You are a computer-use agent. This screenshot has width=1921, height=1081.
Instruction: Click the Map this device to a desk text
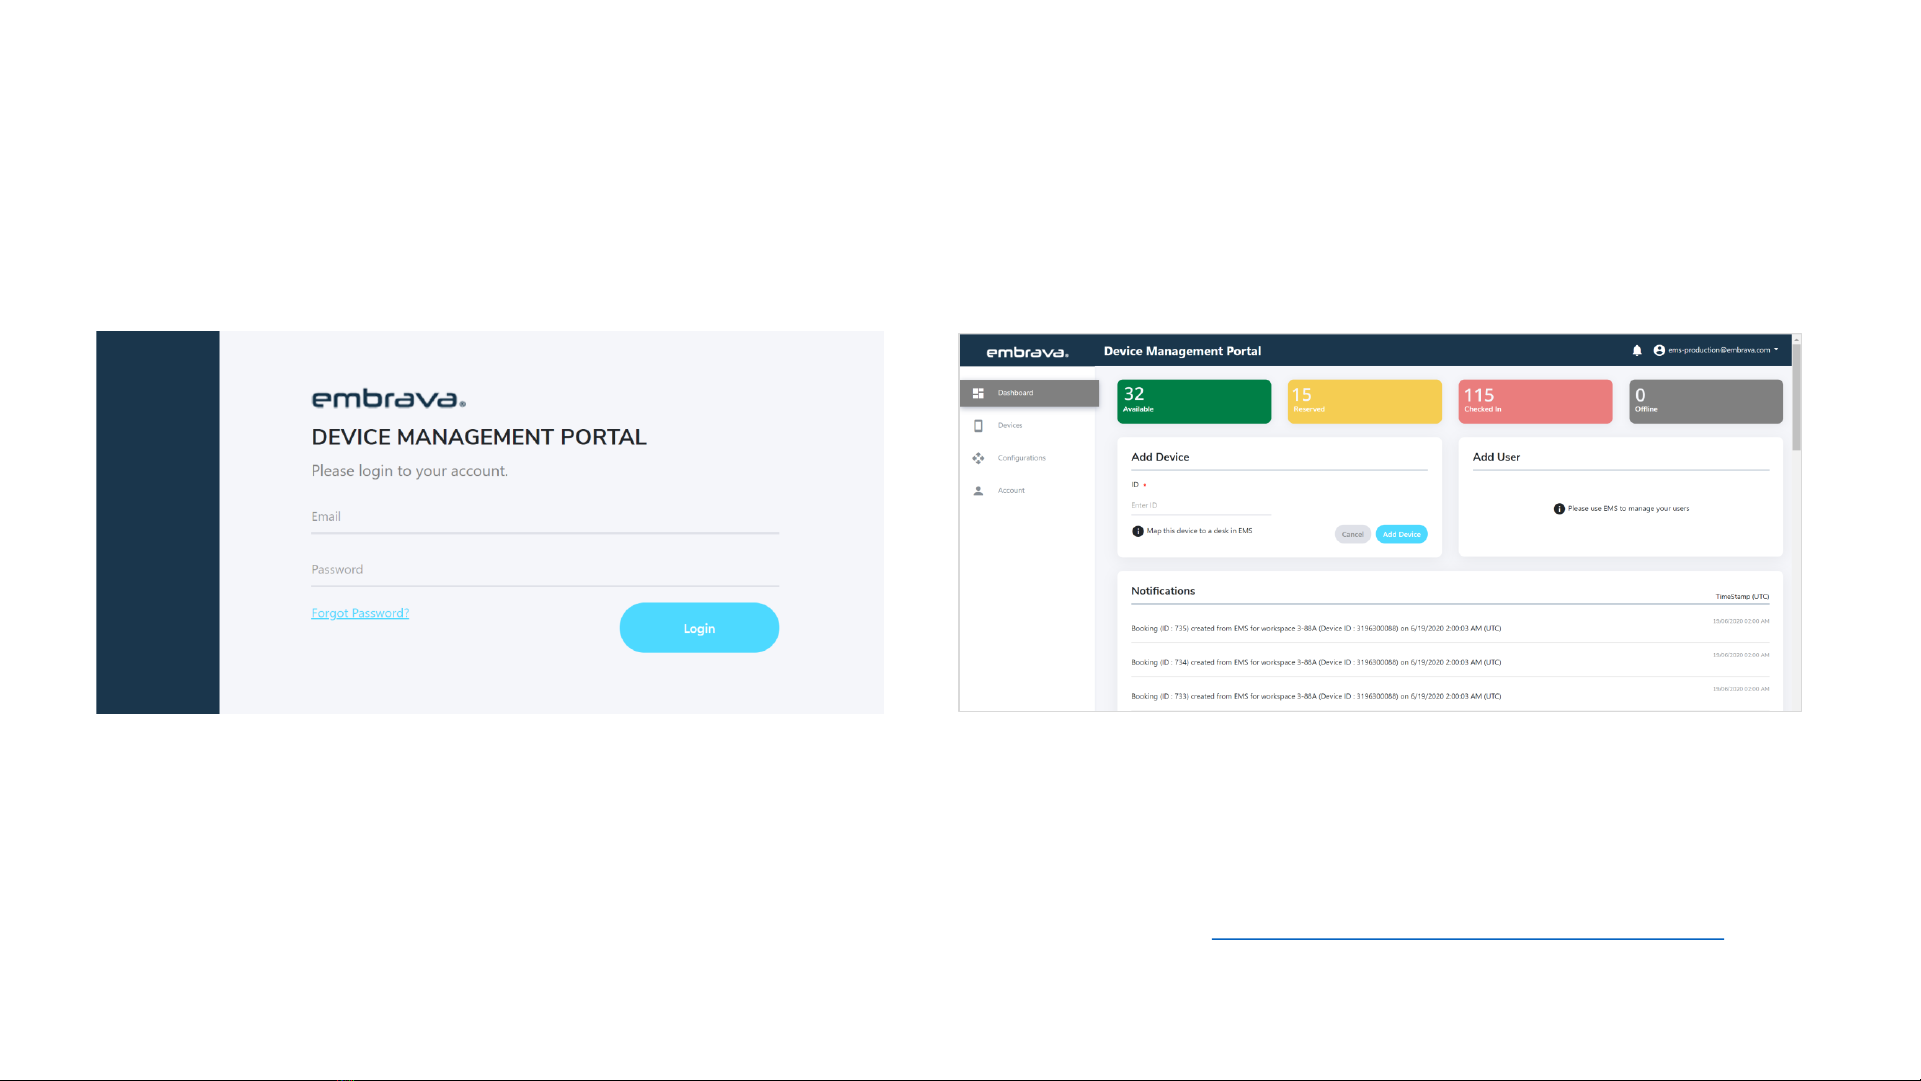click(x=1200, y=531)
